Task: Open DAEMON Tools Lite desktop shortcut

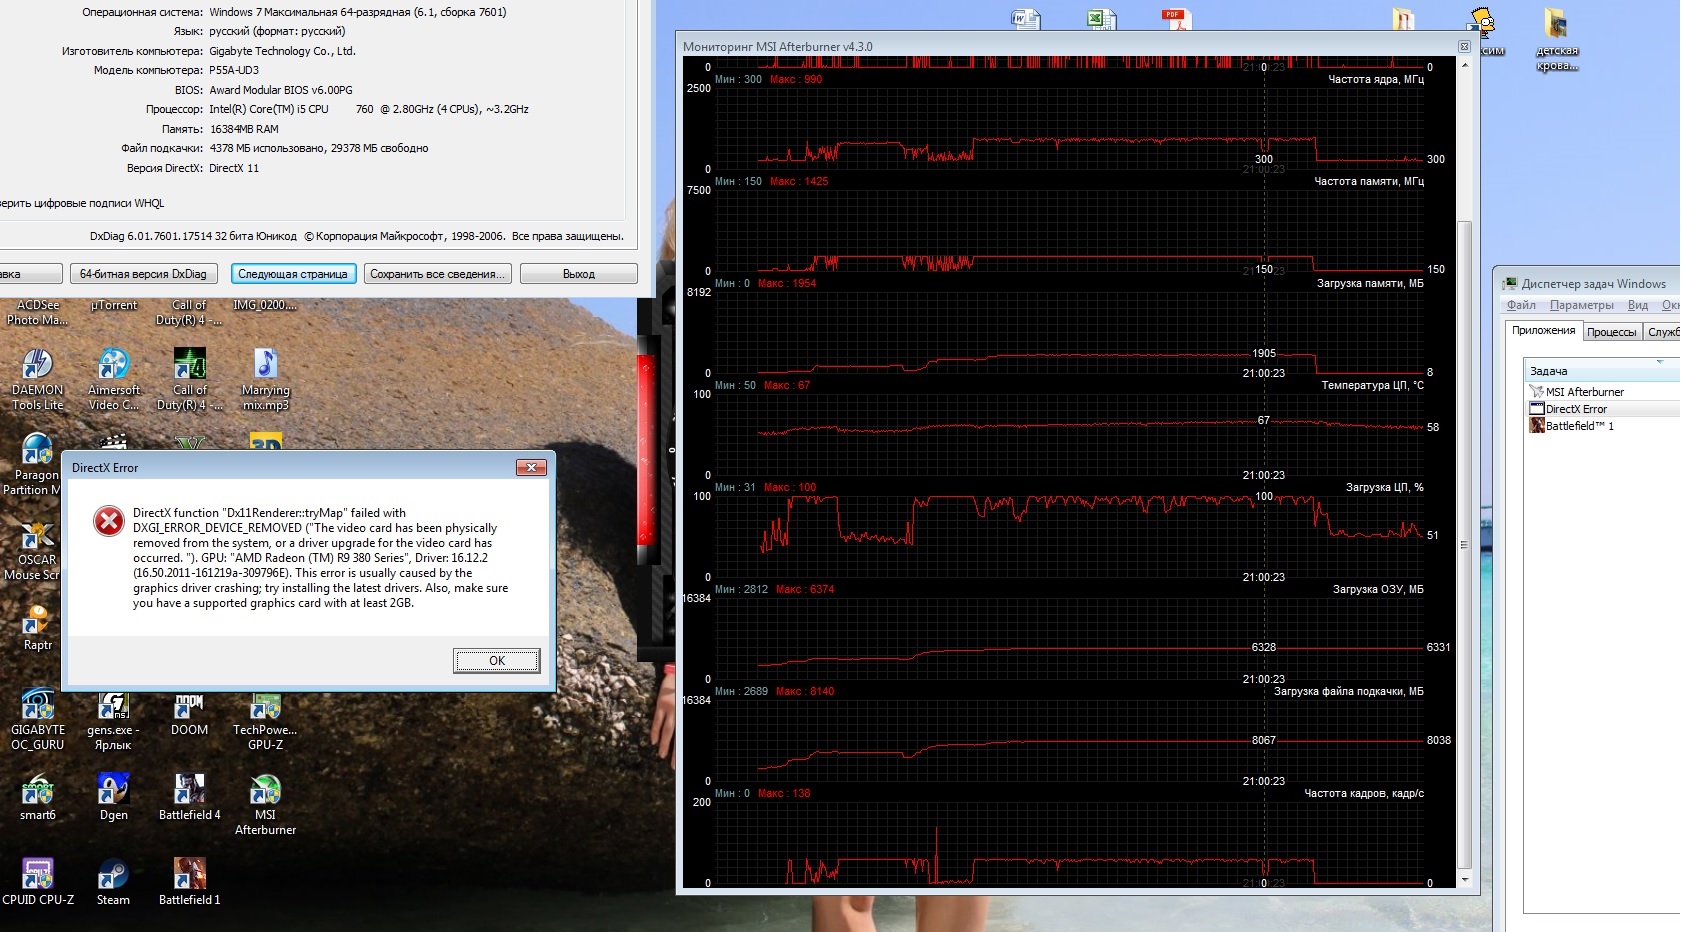Action: click(x=38, y=379)
